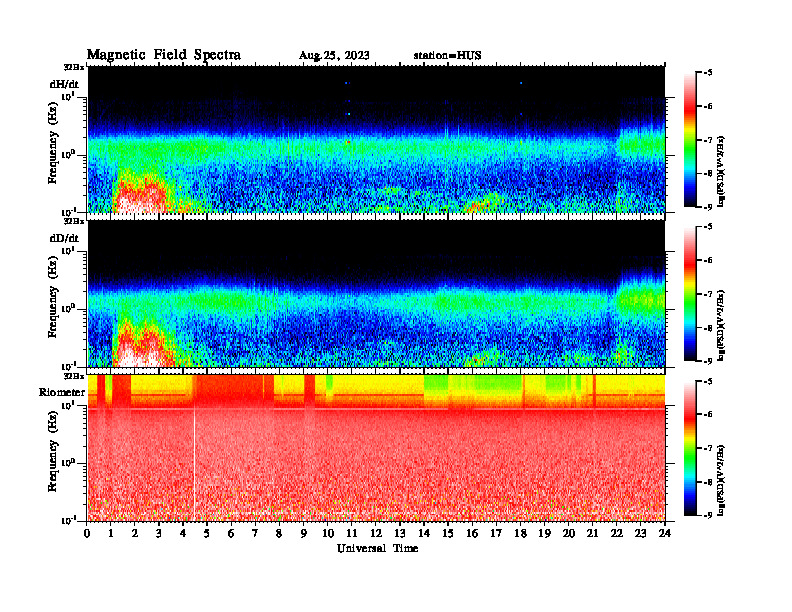This screenshot has height=612, width=792.
Task: Click the dH/dt panel color scale bar
Action: tap(690, 139)
